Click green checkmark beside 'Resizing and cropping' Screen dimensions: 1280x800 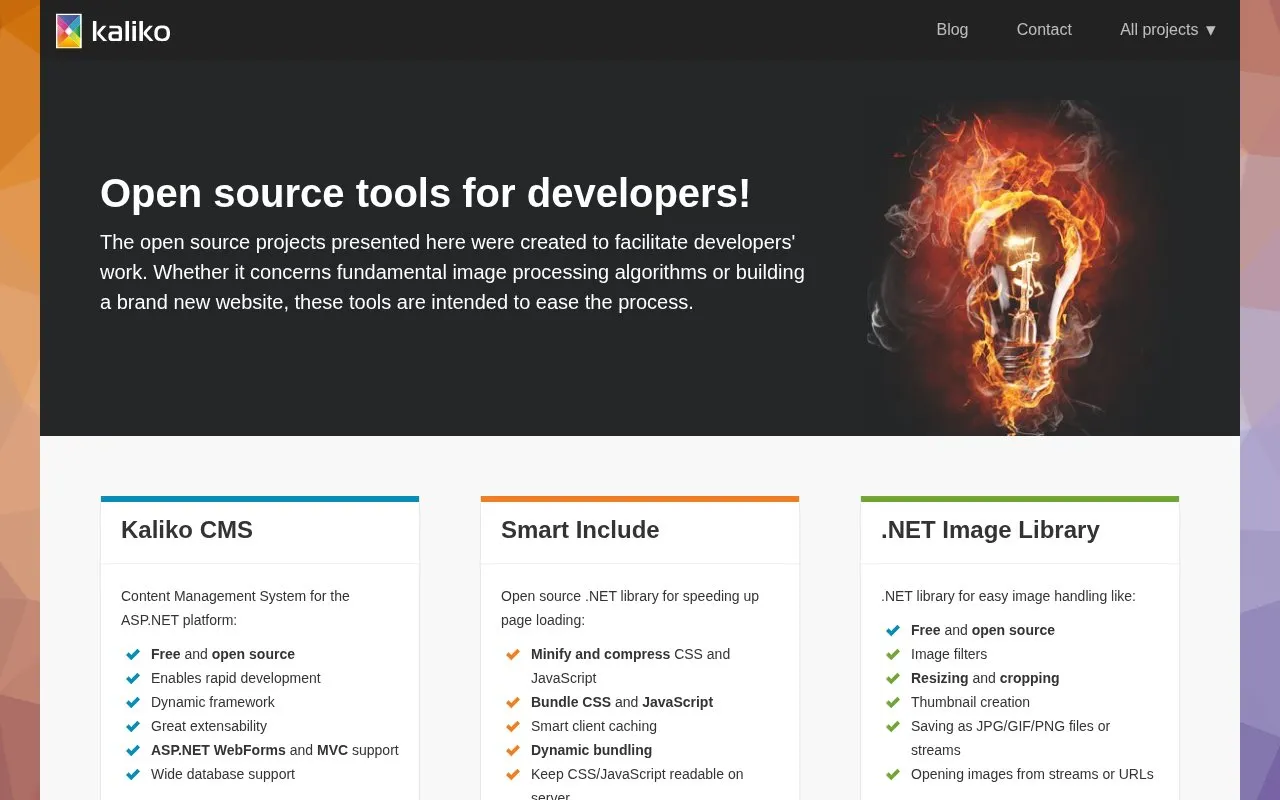click(893, 678)
